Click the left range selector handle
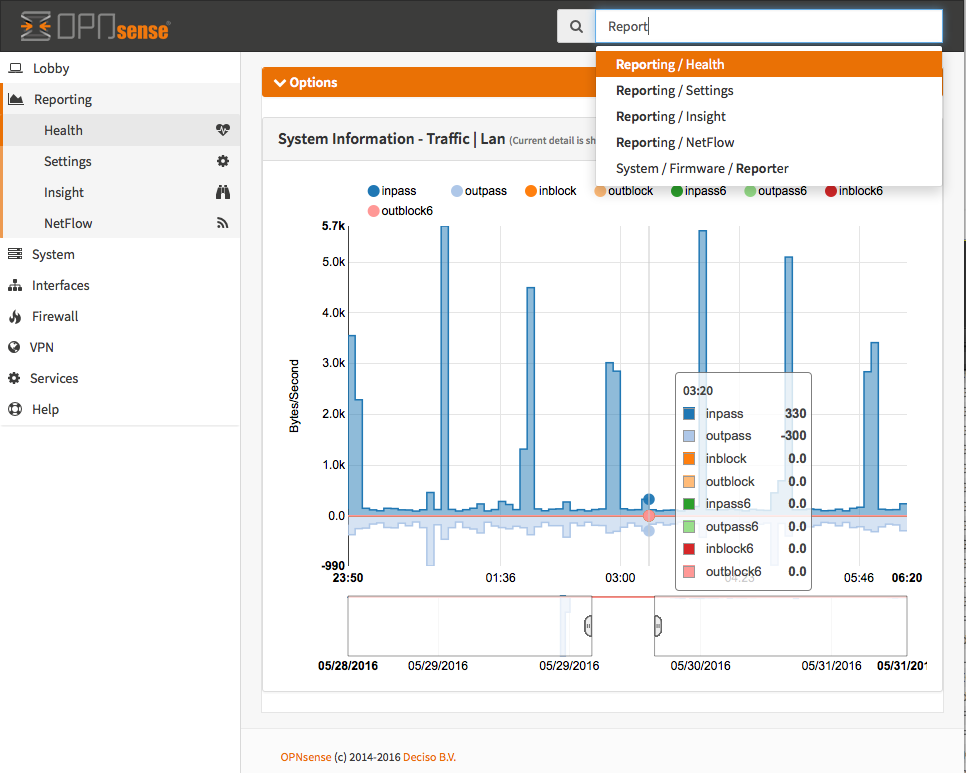 (588, 626)
